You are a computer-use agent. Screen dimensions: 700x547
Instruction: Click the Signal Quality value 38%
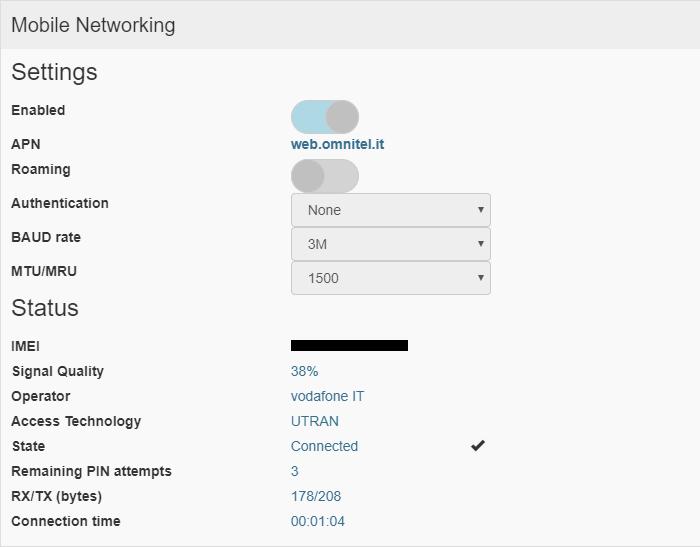point(304,371)
